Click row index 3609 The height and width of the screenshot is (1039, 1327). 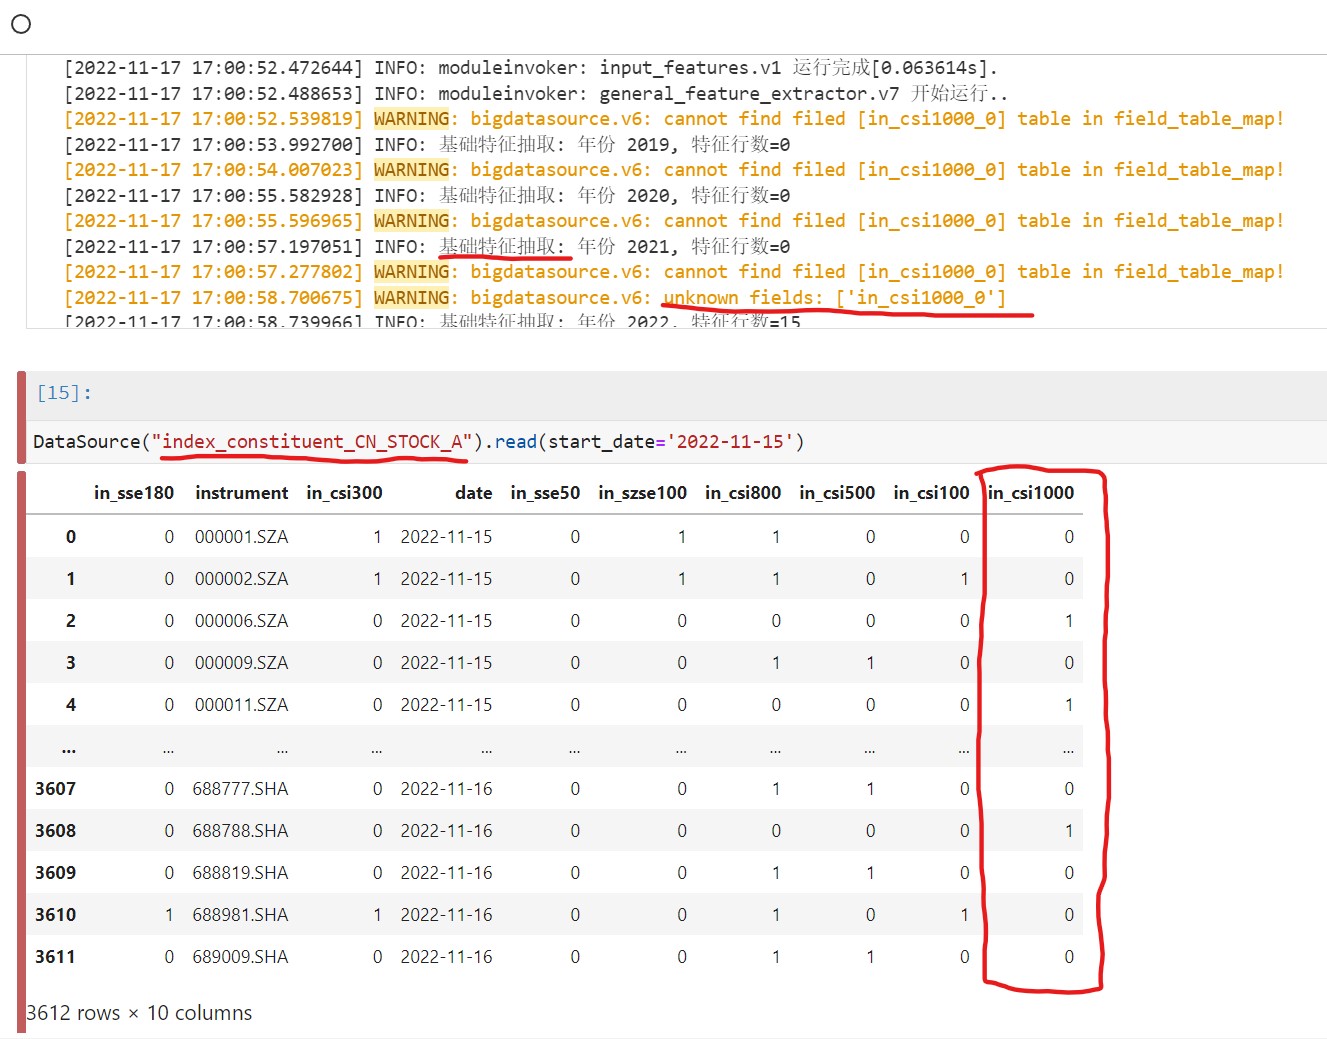(55, 873)
